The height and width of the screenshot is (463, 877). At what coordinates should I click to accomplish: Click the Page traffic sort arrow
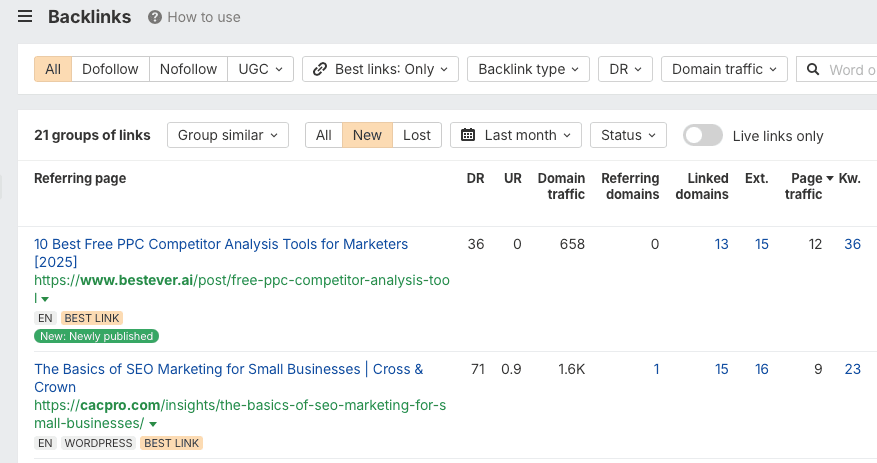(x=829, y=179)
